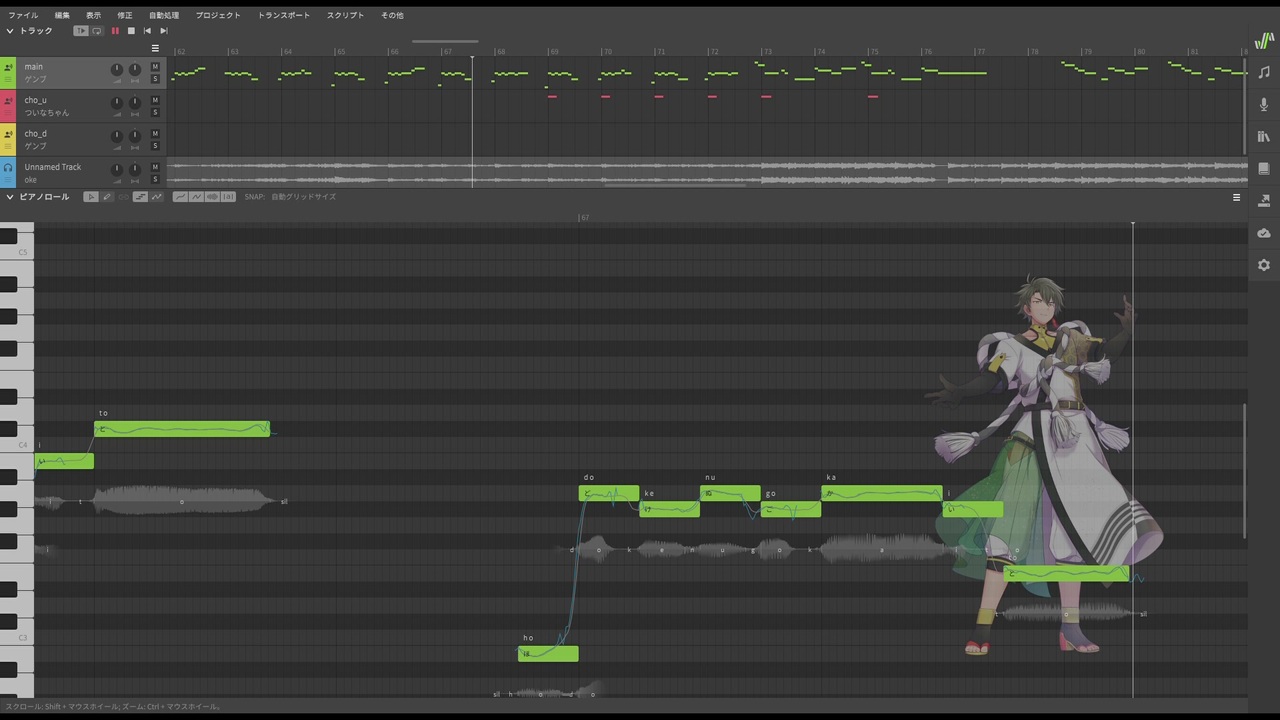Open the License and Updates cloud icon
The height and width of the screenshot is (720, 1280).
tap(1264, 232)
